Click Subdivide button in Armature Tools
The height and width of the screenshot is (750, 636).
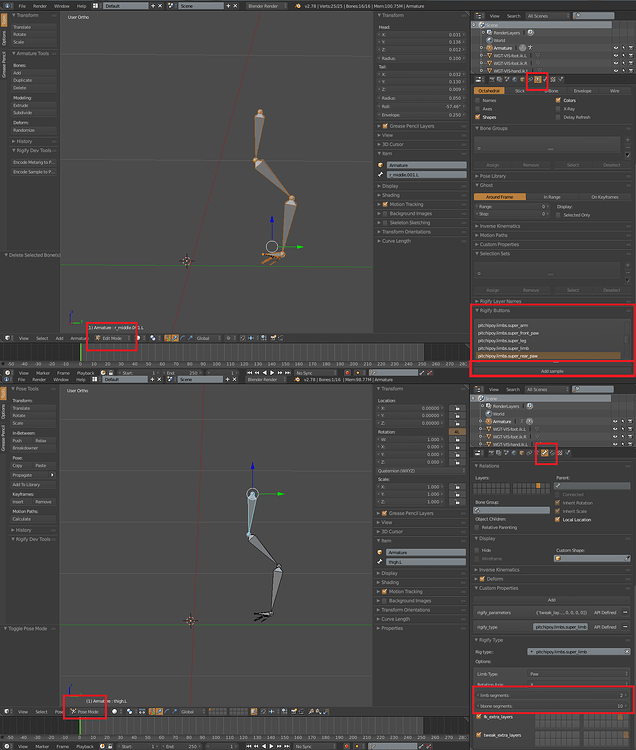(x=34, y=113)
